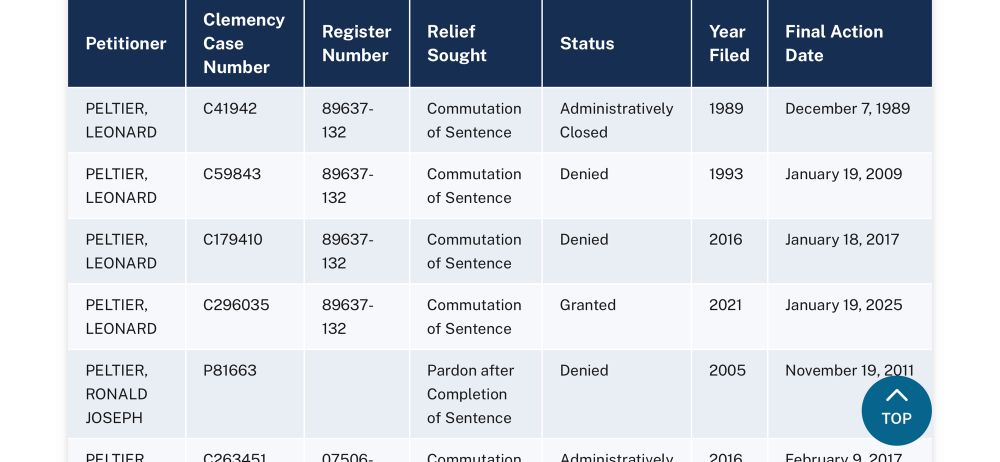Click the December 7, 1989 date cell
1000x462 pixels.
pyautogui.click(x=850, y=120)
